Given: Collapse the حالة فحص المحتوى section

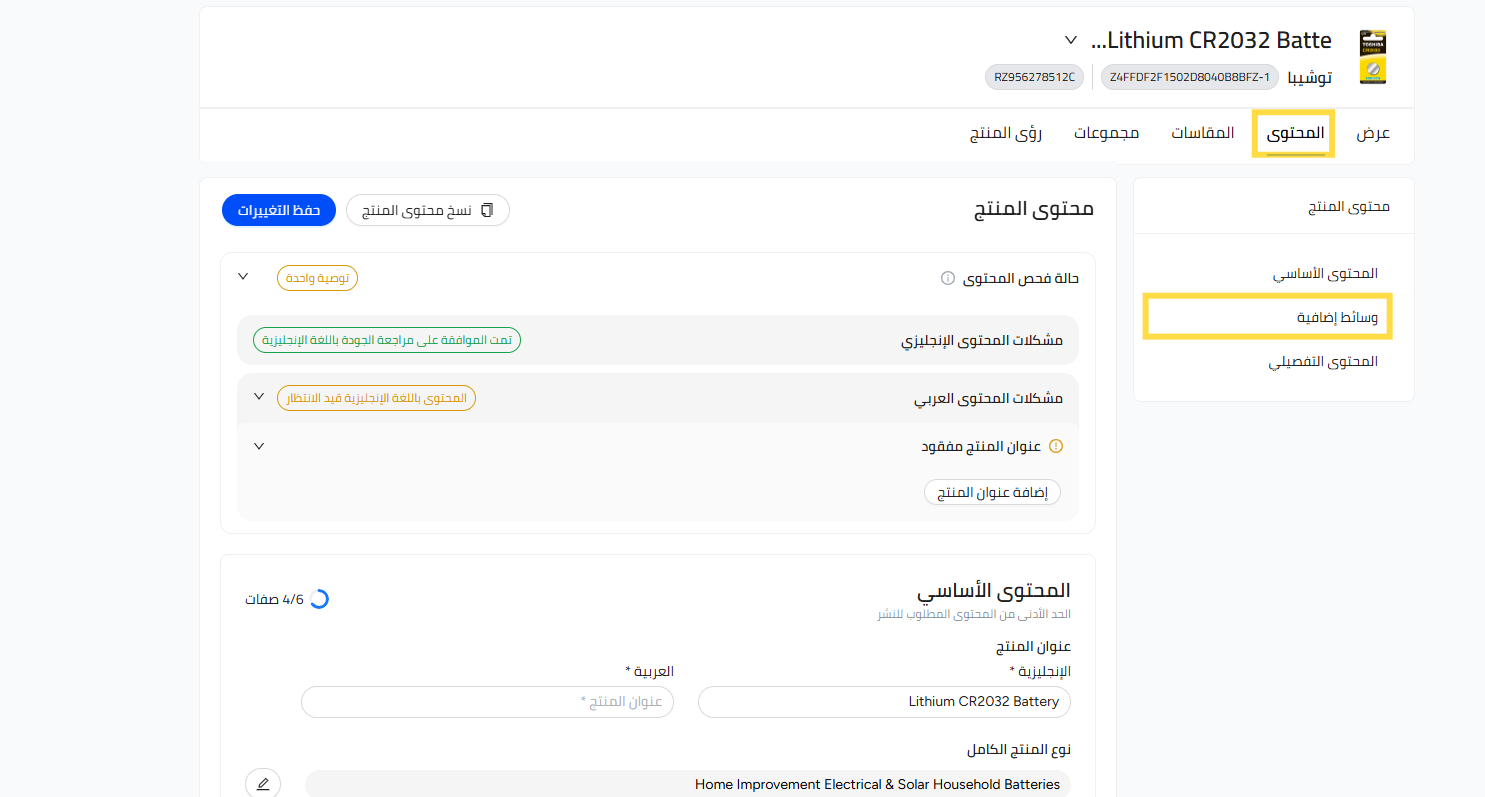Looking at the screenshot, I should click(x=243, y=277).
